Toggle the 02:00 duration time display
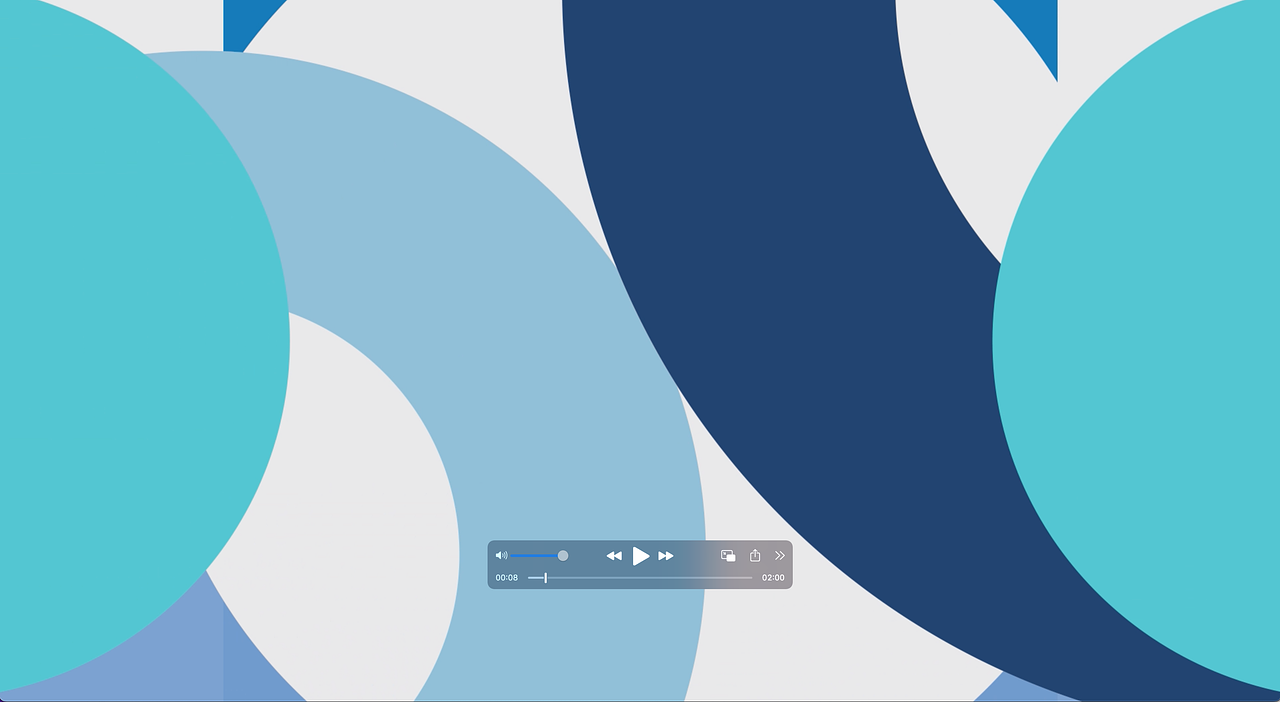 (773, 578)
